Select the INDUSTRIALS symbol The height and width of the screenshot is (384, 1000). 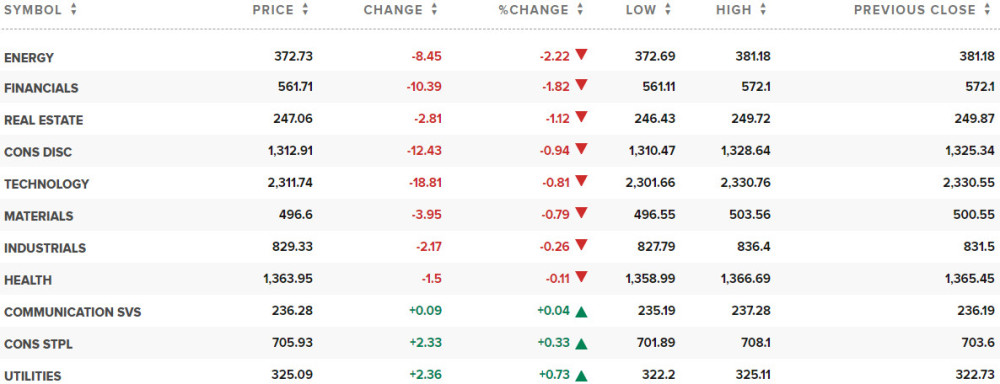click(45, 247)
